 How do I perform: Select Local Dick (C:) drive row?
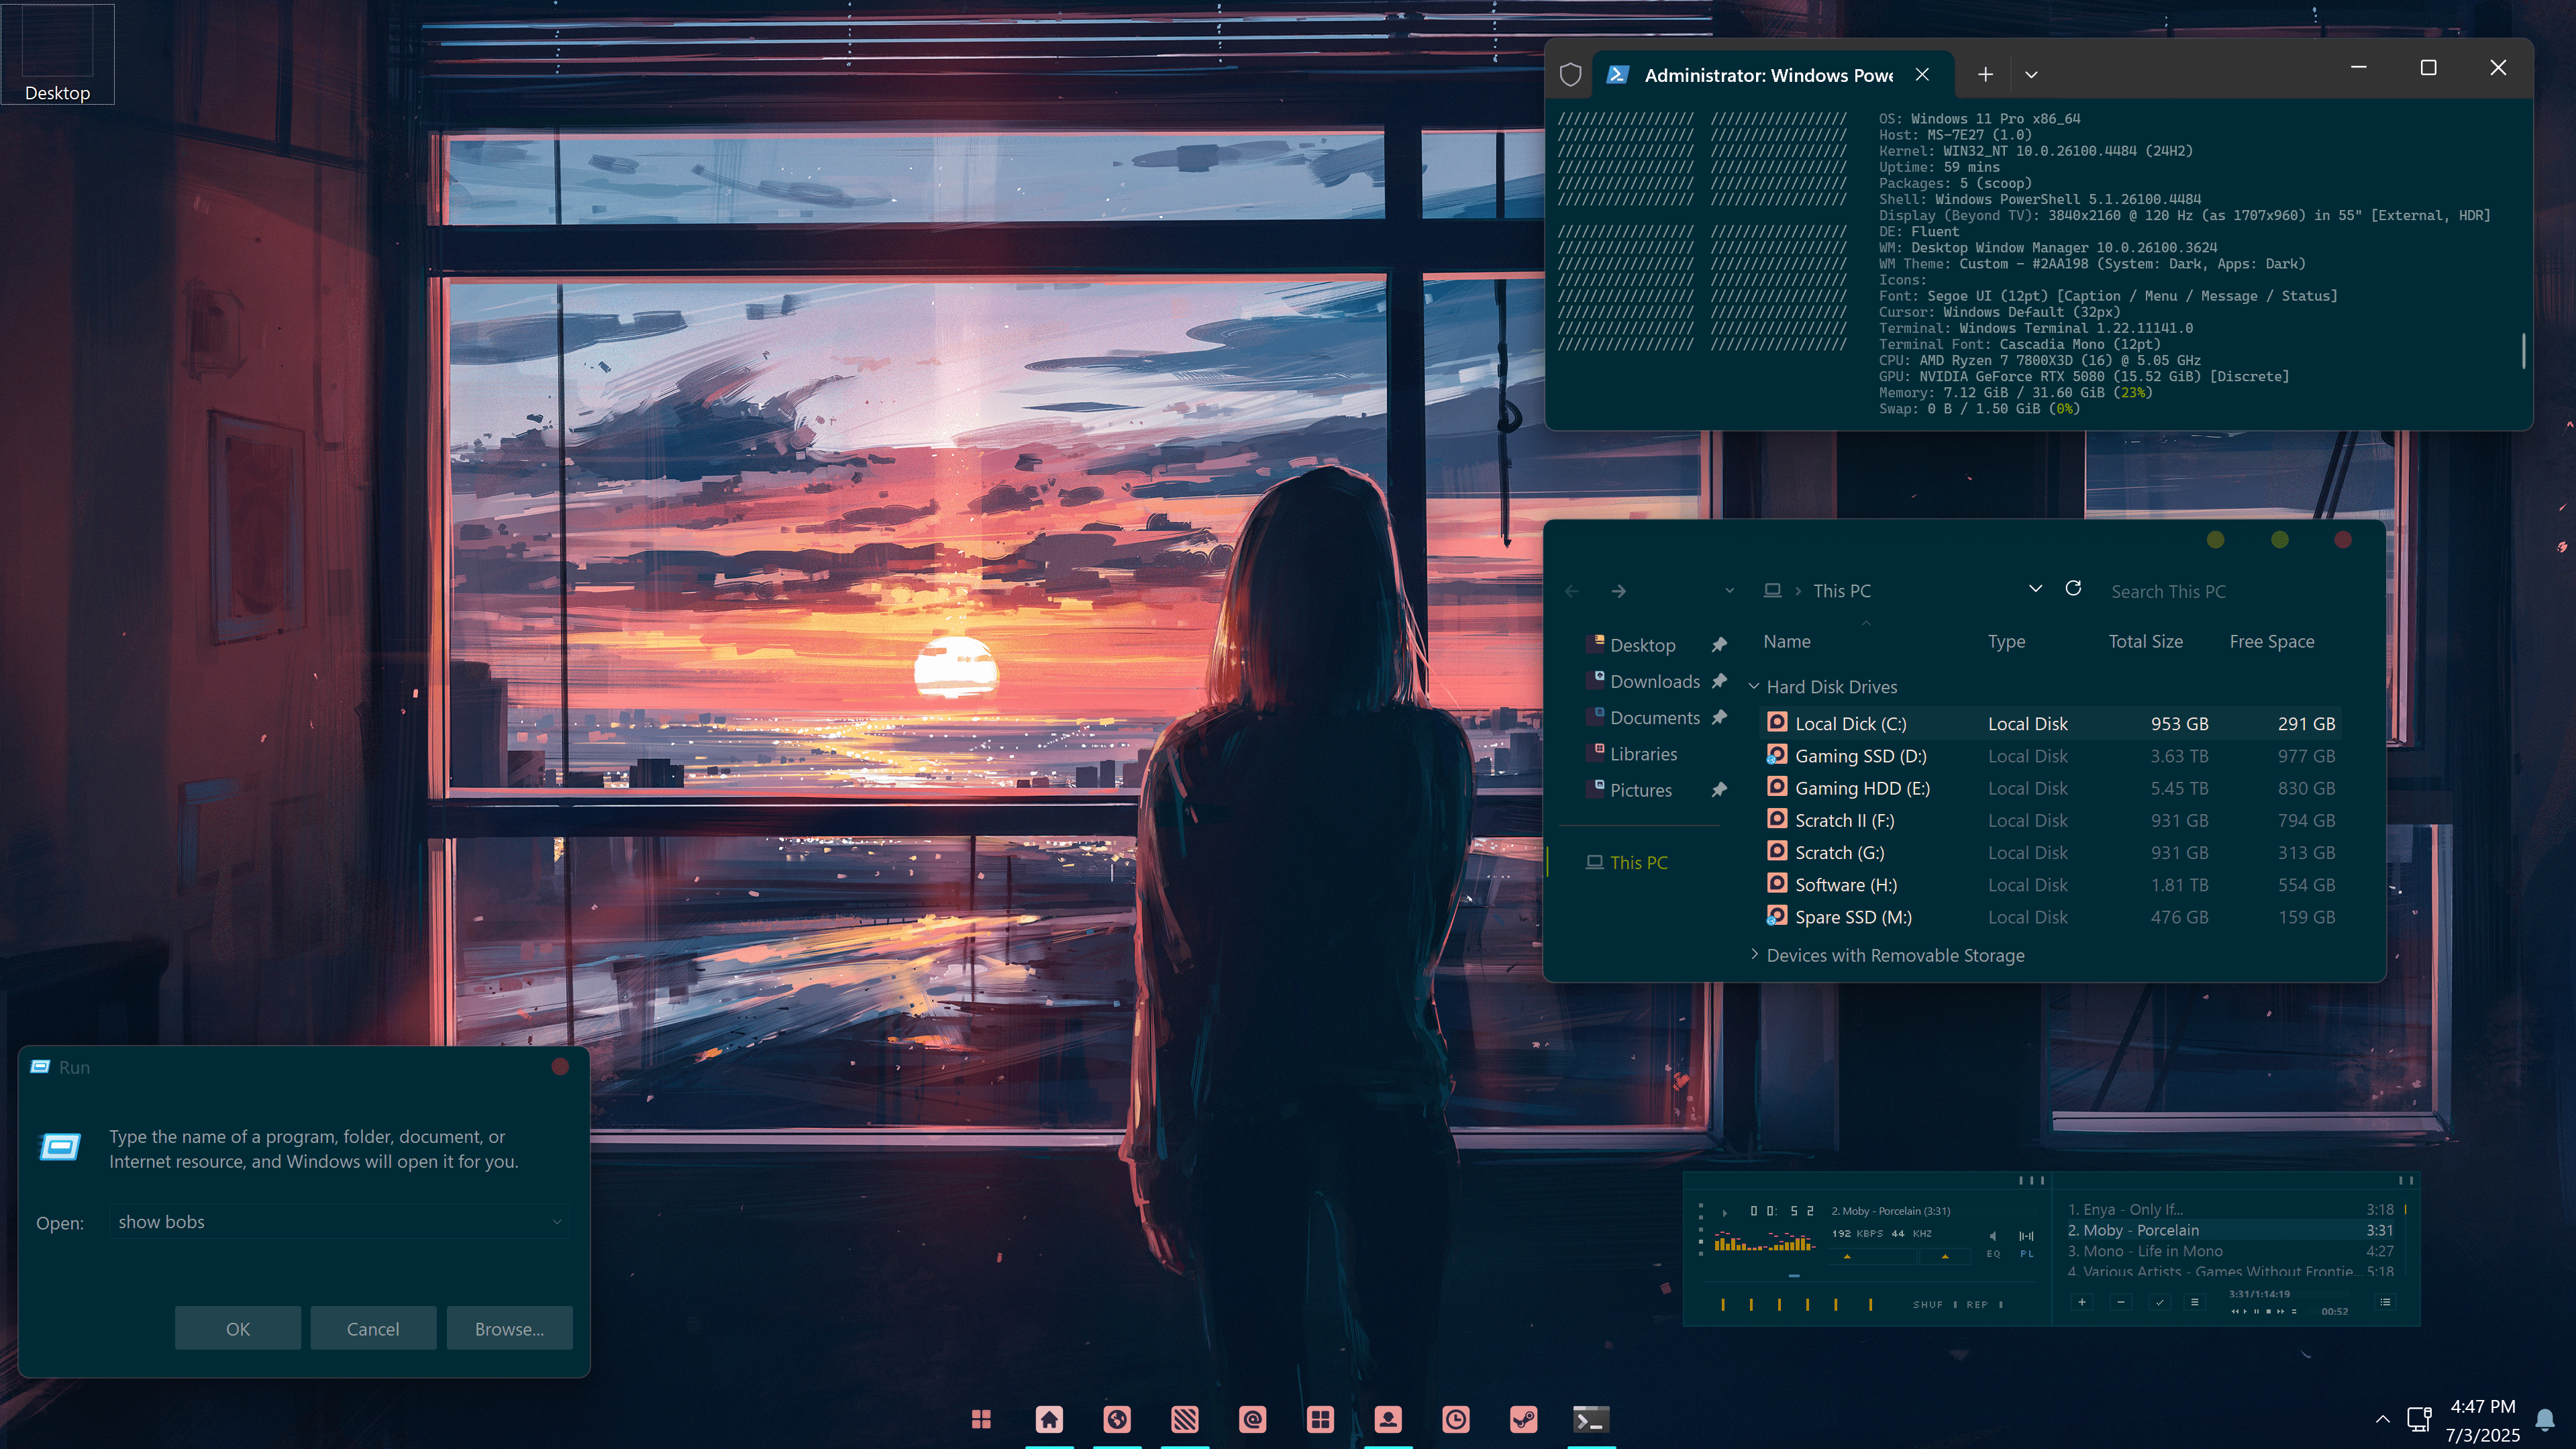pos(2050,723)
